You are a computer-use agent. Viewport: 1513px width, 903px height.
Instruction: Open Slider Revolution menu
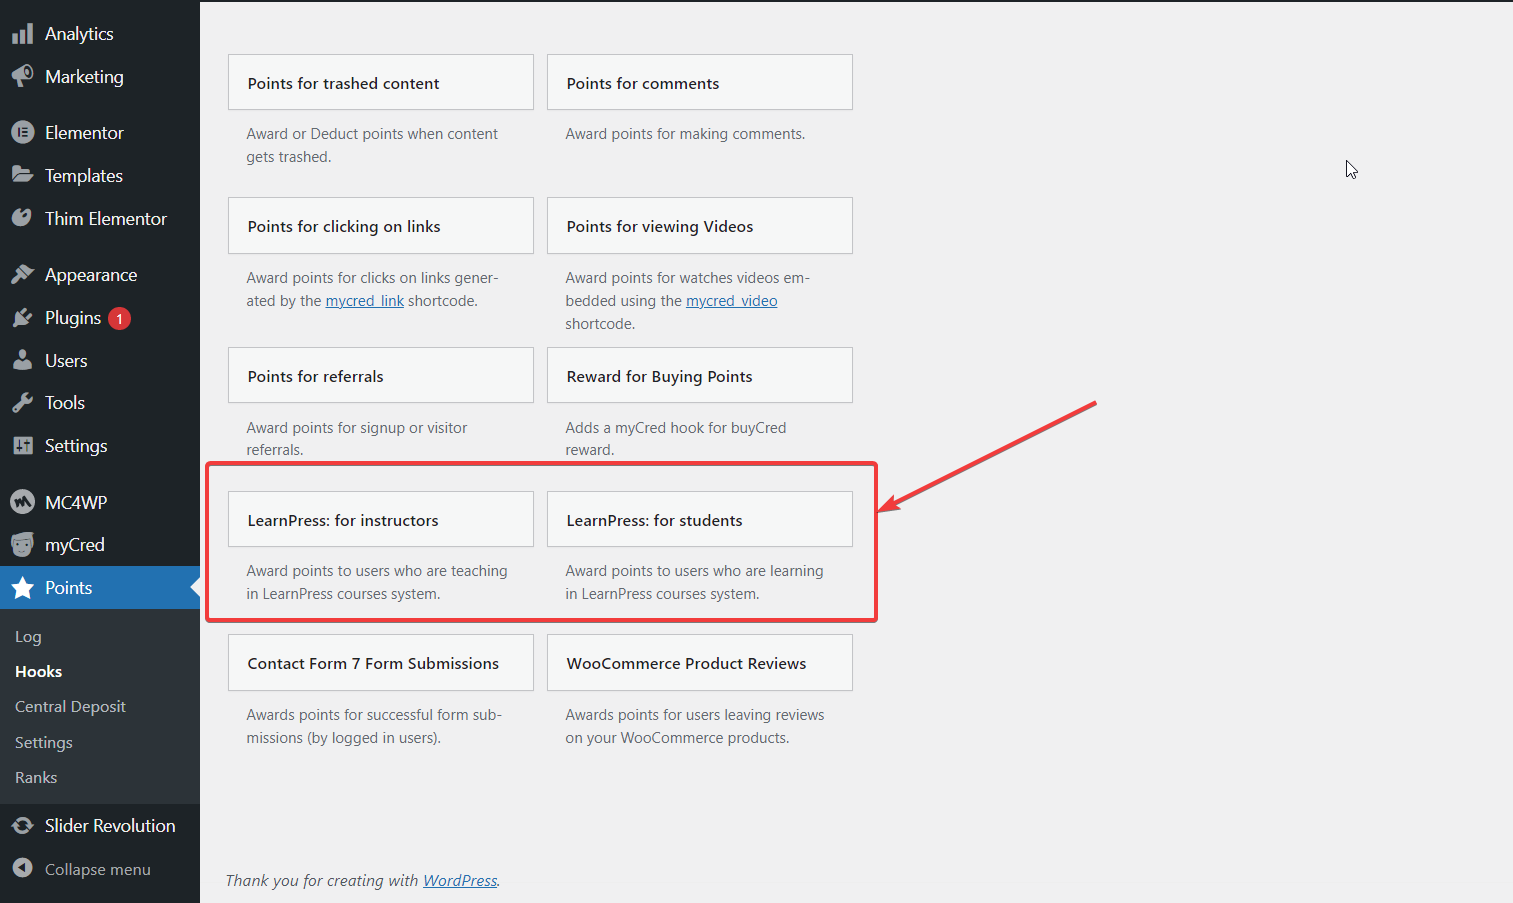pos(110,826)
